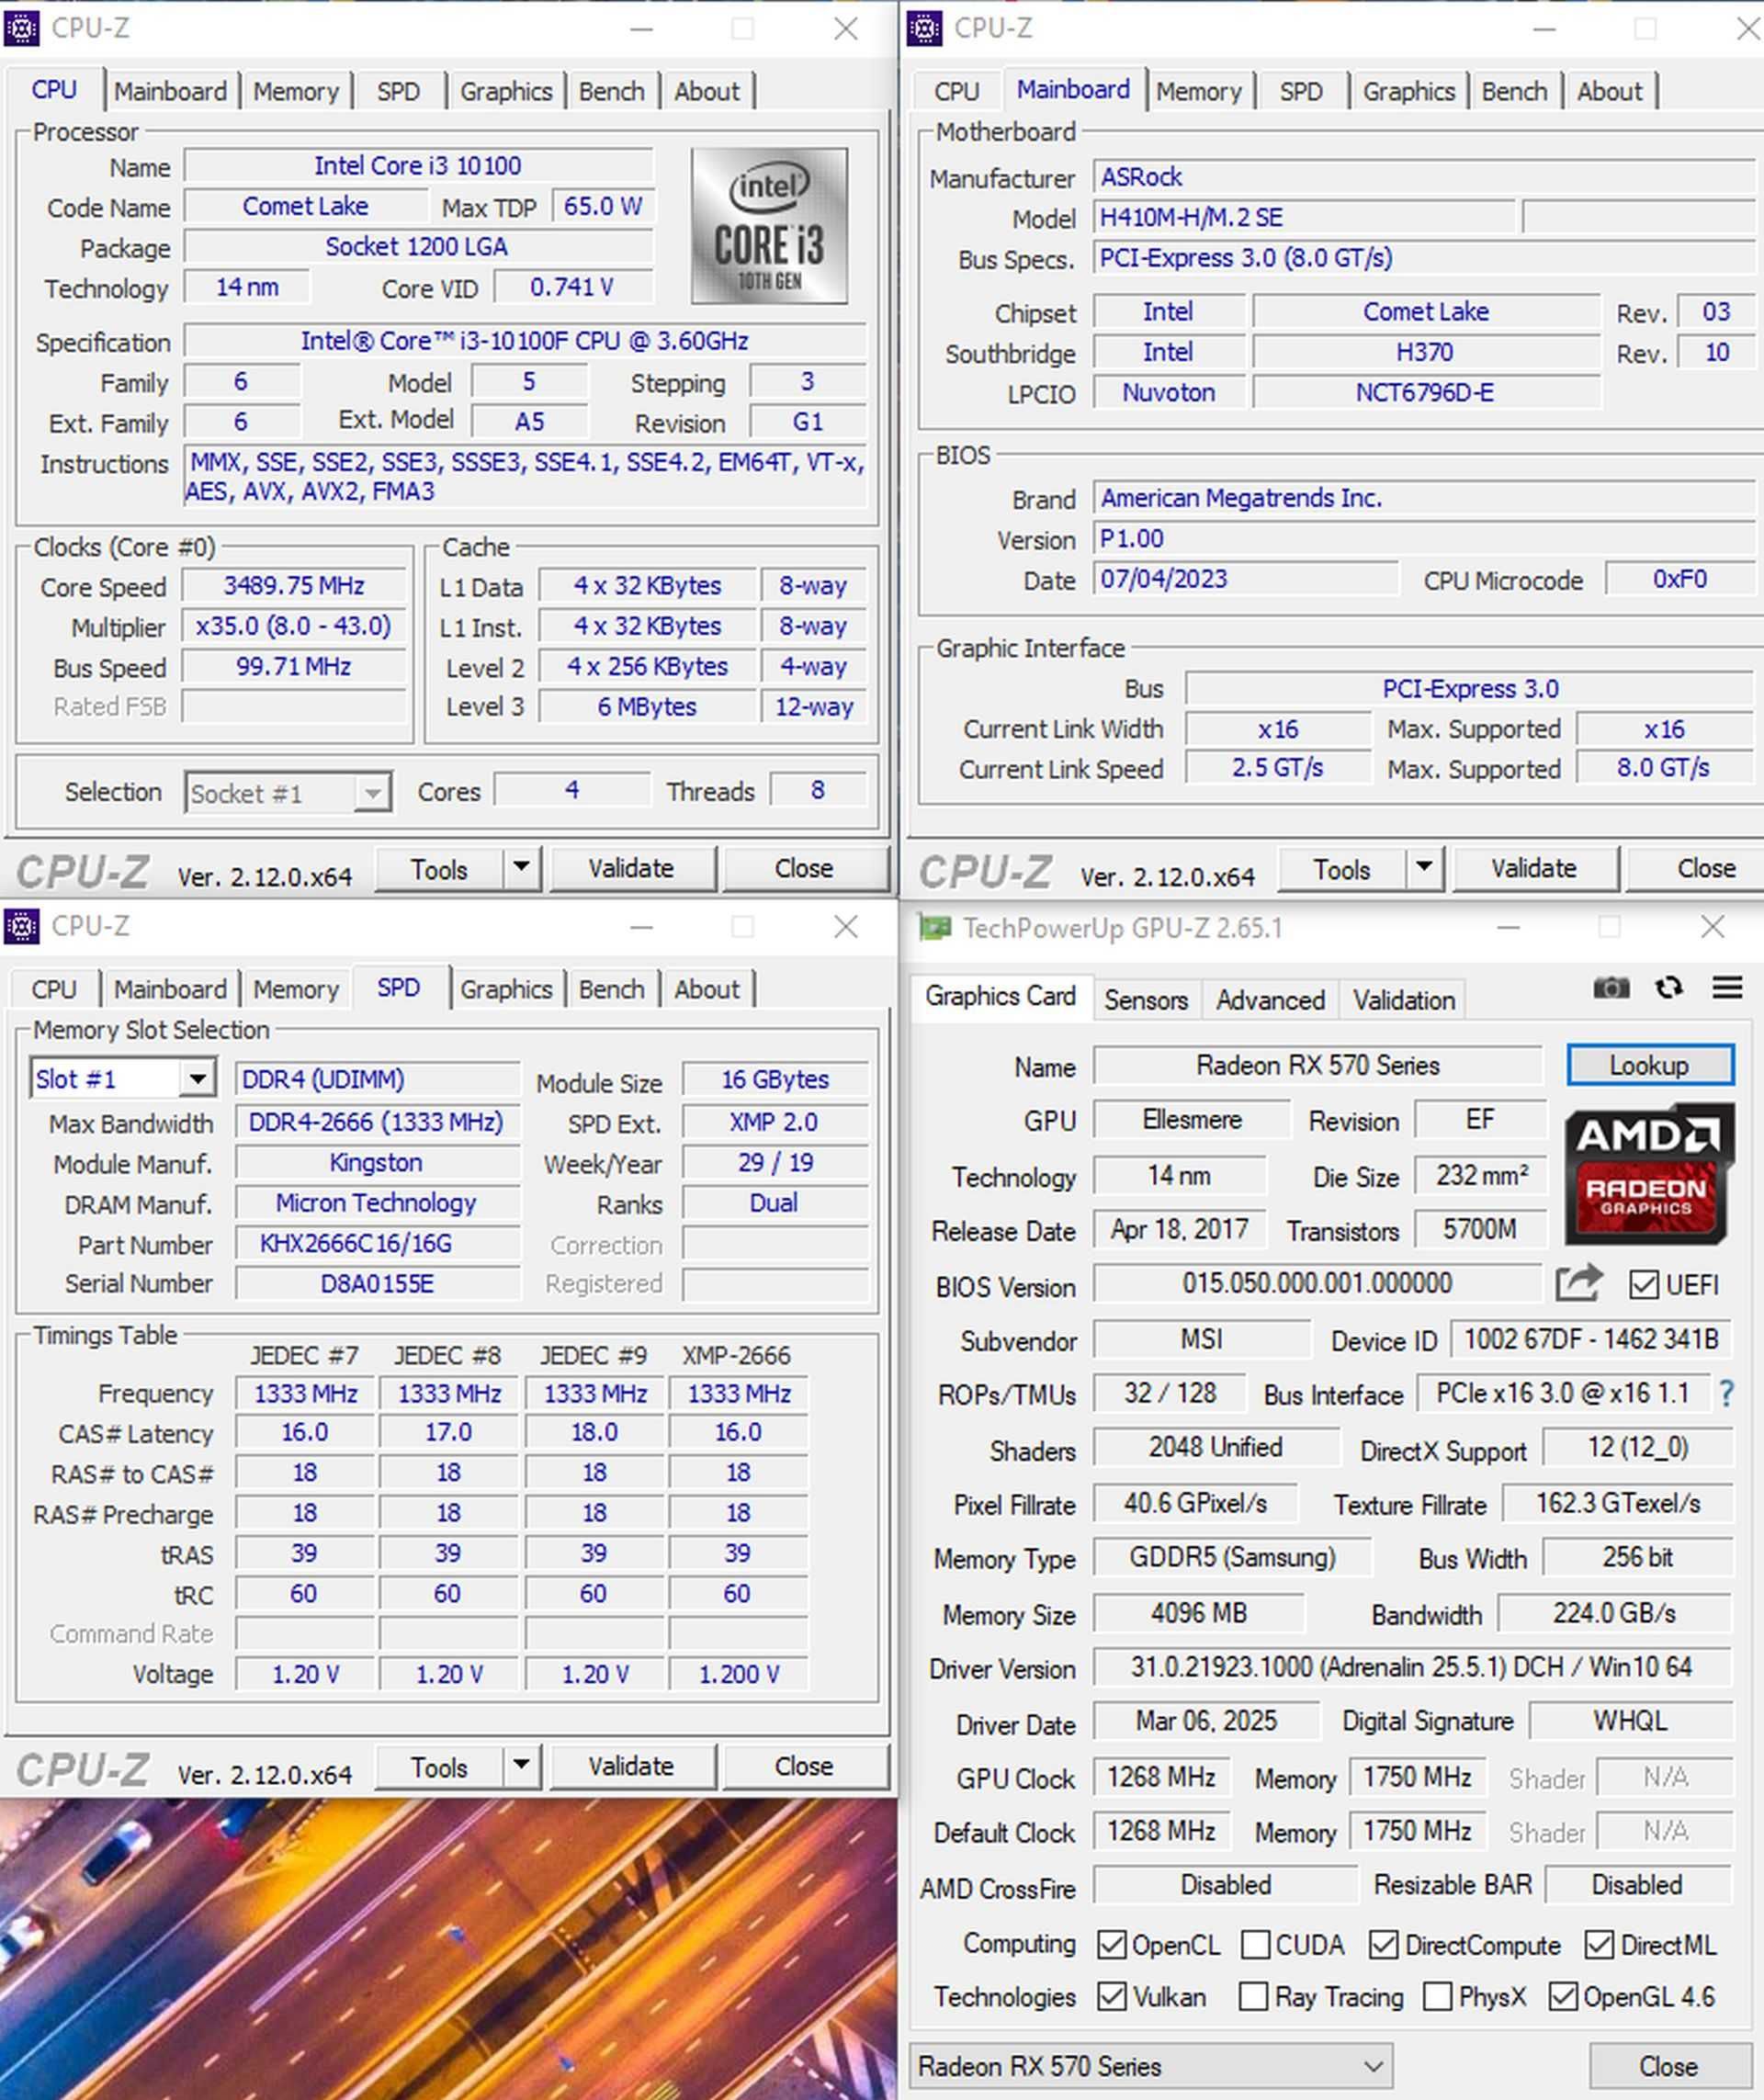Click the BIOS date value '07/04/2023'
Screen dimensions: 1764x2100
point(1246,579)
